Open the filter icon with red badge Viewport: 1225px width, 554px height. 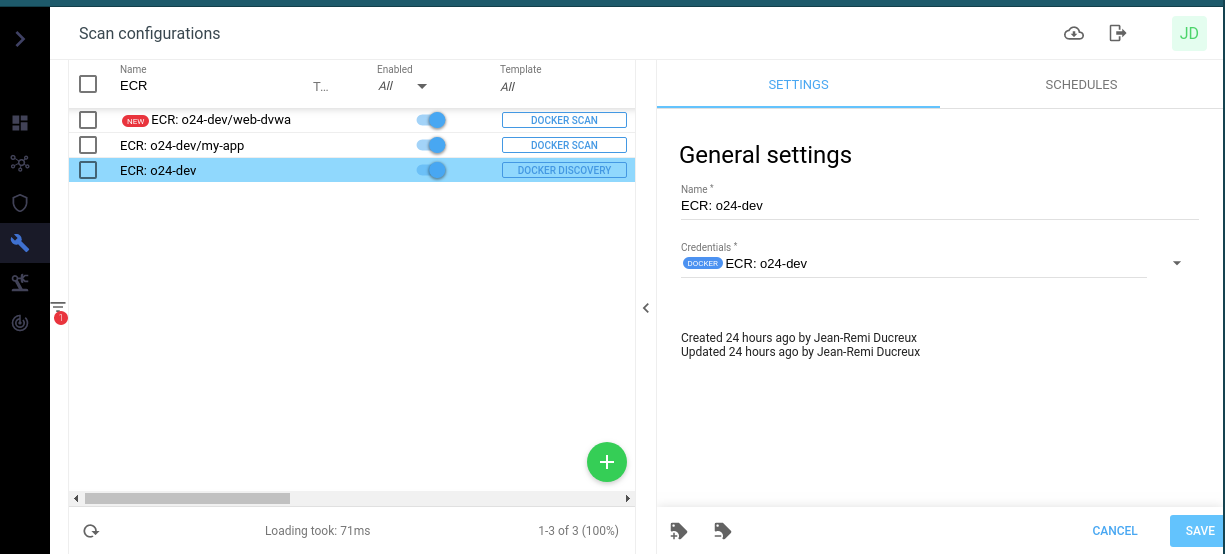58,309
